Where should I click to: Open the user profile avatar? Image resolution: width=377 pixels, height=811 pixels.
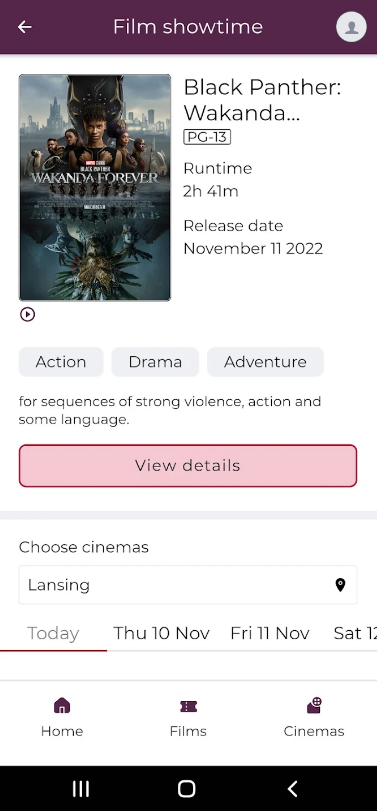pos(351,26)
